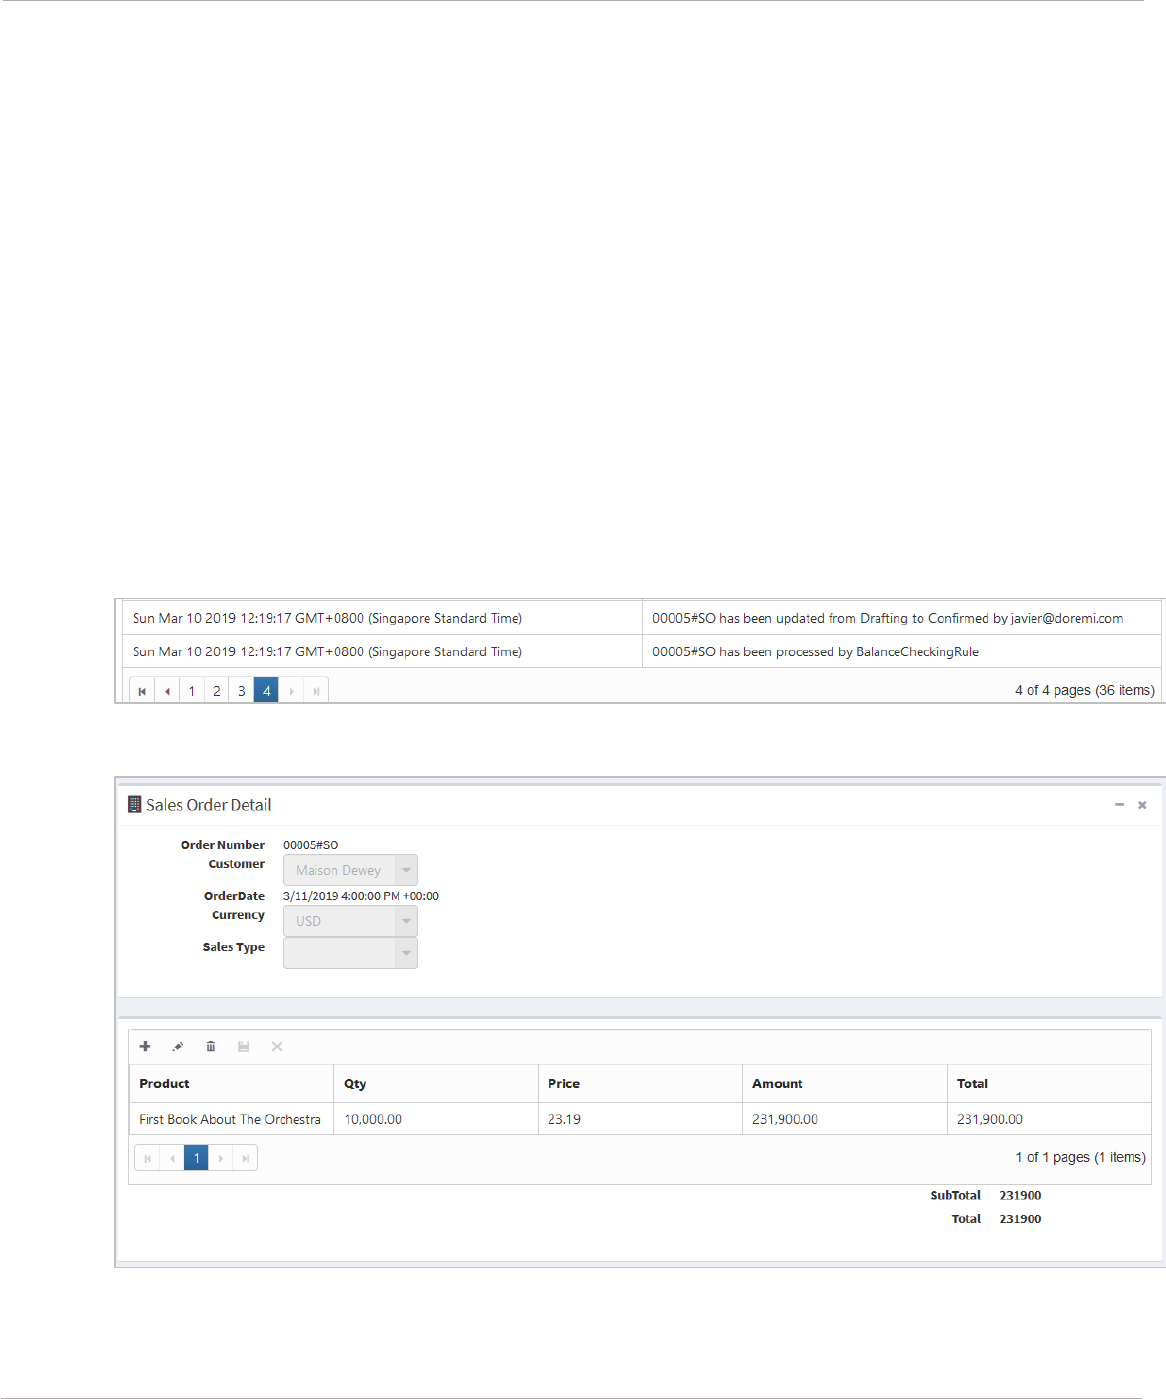
Task: Click the 23.19 price cell
Action: 640,1119
